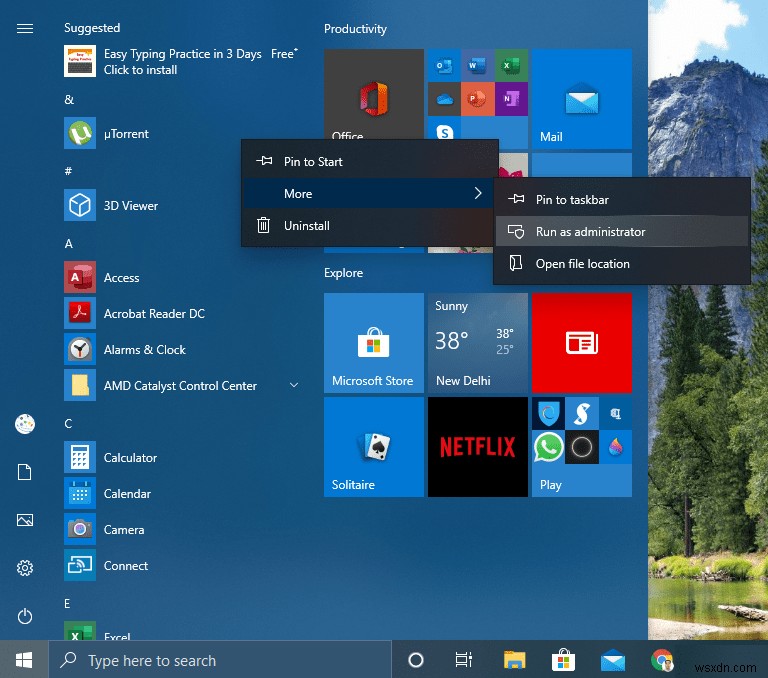
Task: Open the OneNote icon in Productivity tiles
Action: (511, 99)
